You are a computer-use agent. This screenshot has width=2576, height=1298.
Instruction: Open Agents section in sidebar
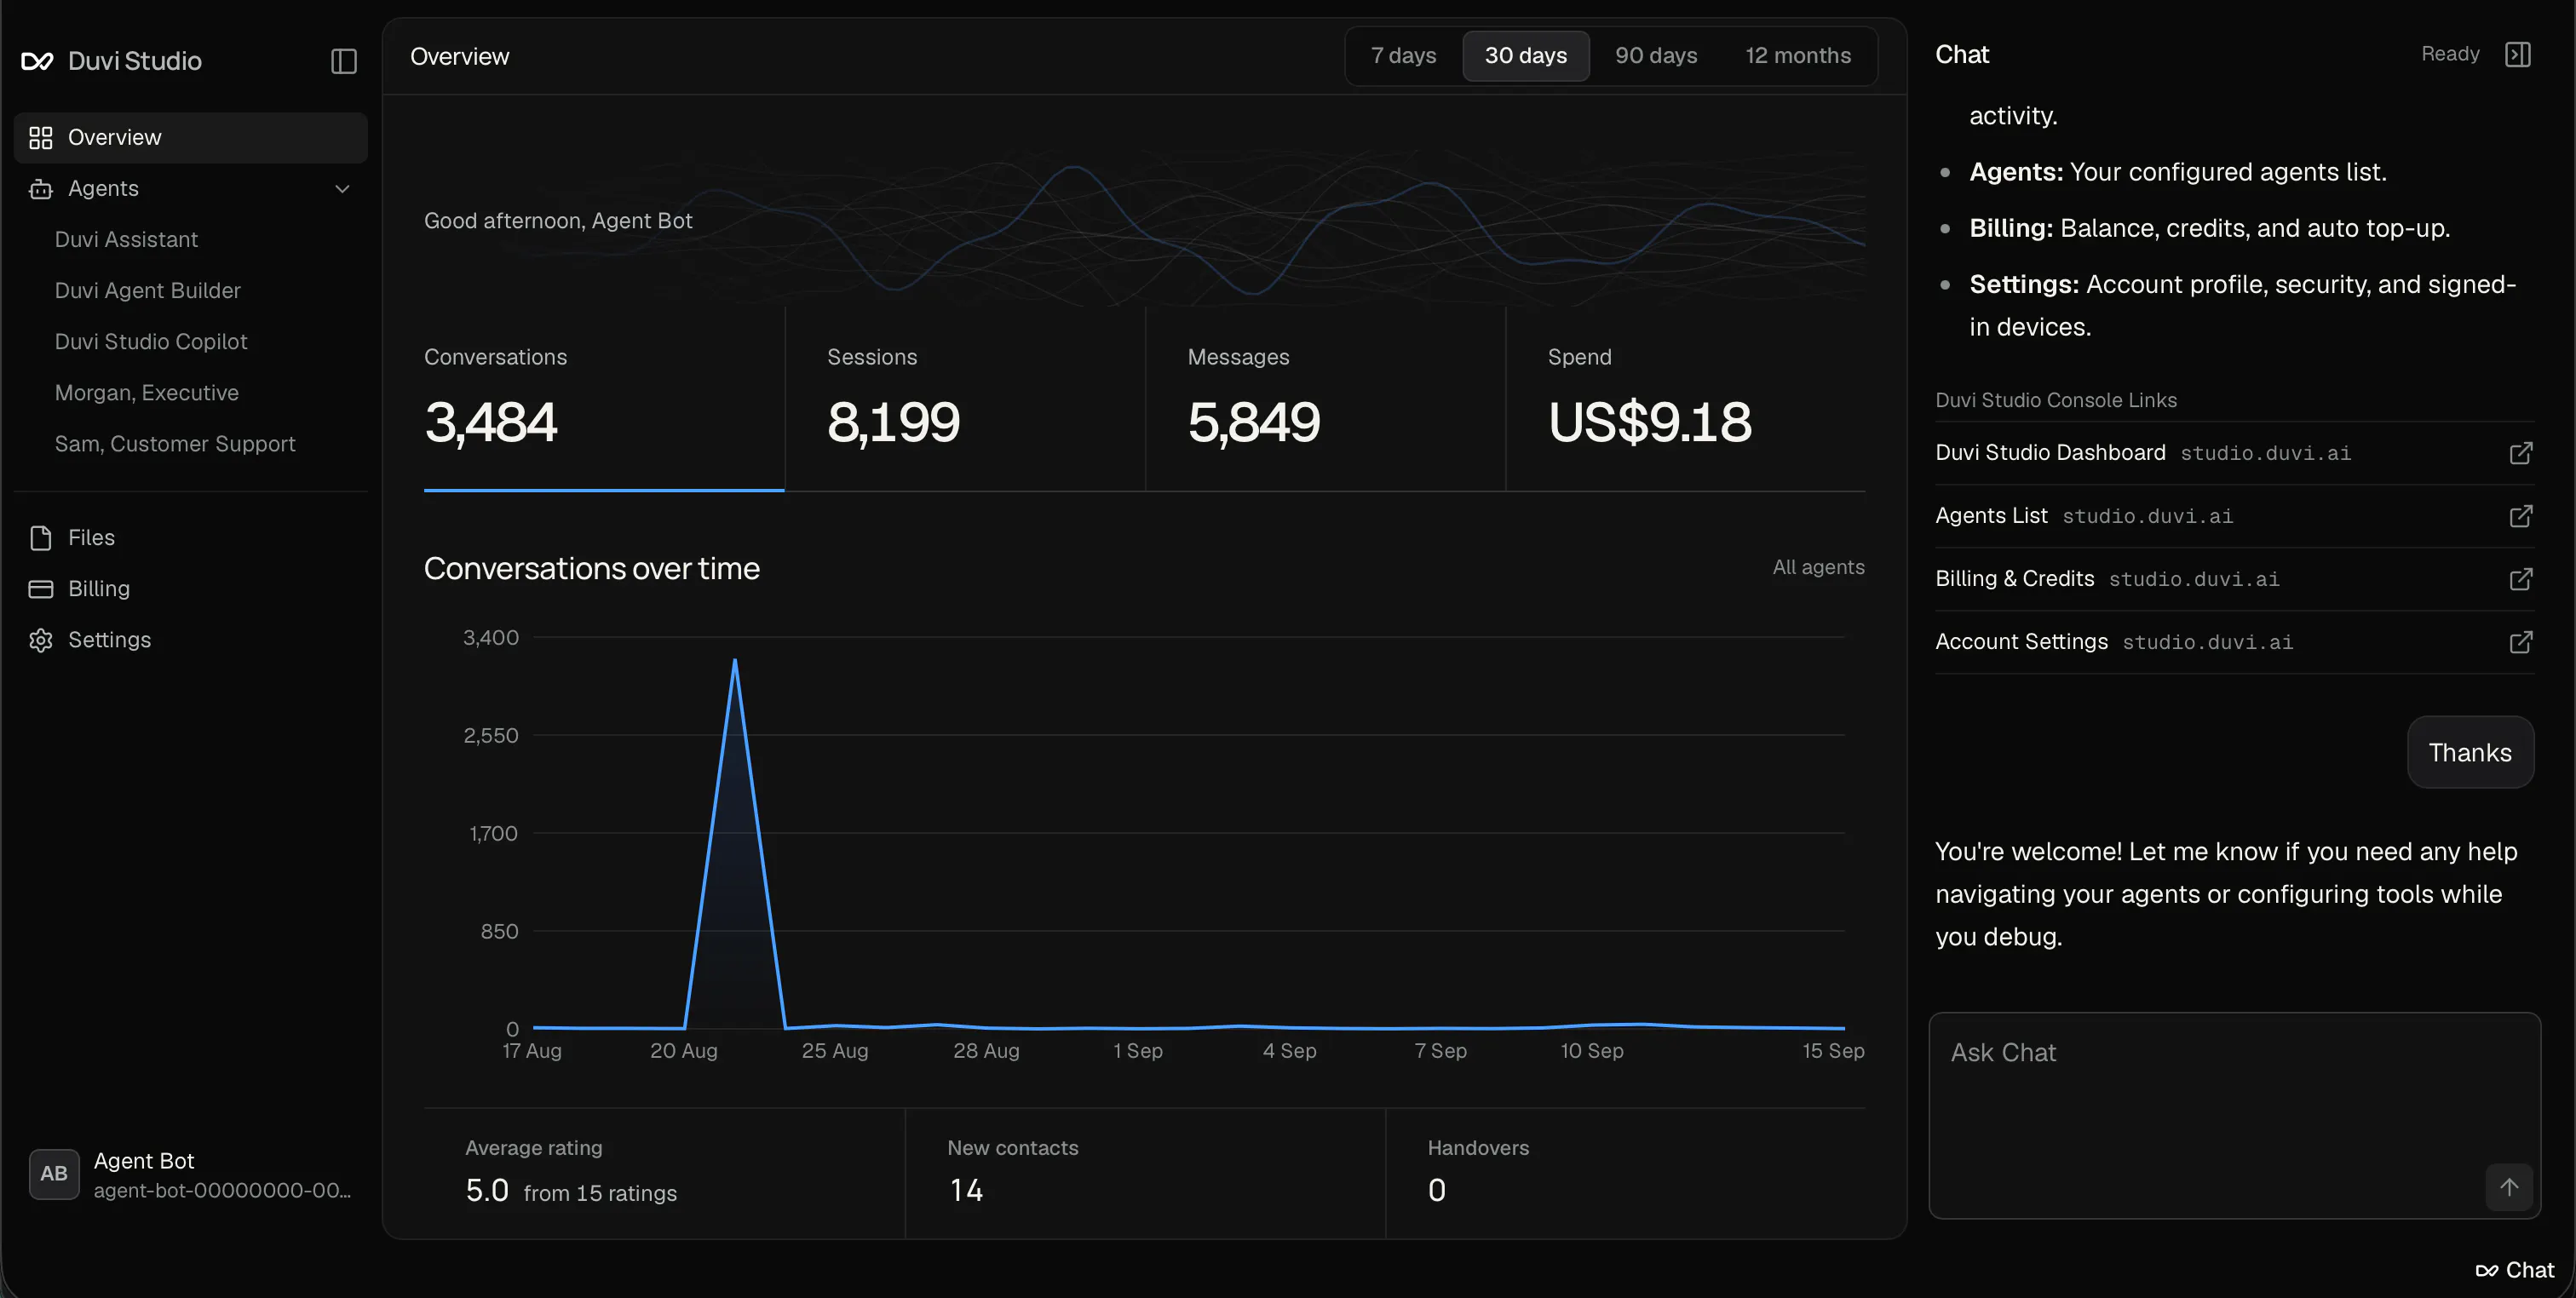click(x=191, y=189)
